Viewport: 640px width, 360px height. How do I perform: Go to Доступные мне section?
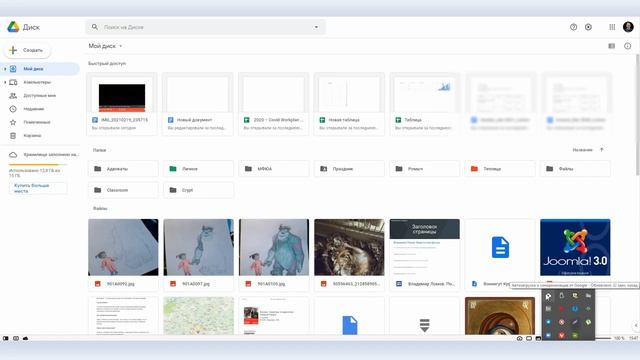point(40,96)
